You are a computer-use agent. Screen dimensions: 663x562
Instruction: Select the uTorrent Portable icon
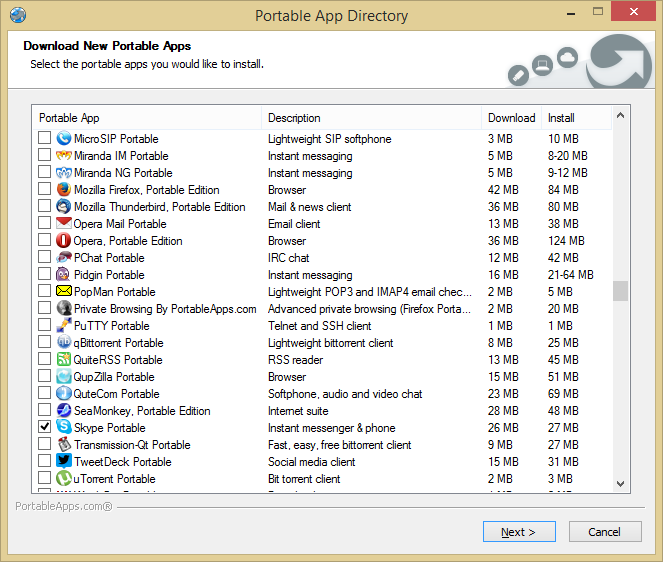(64, 479)
